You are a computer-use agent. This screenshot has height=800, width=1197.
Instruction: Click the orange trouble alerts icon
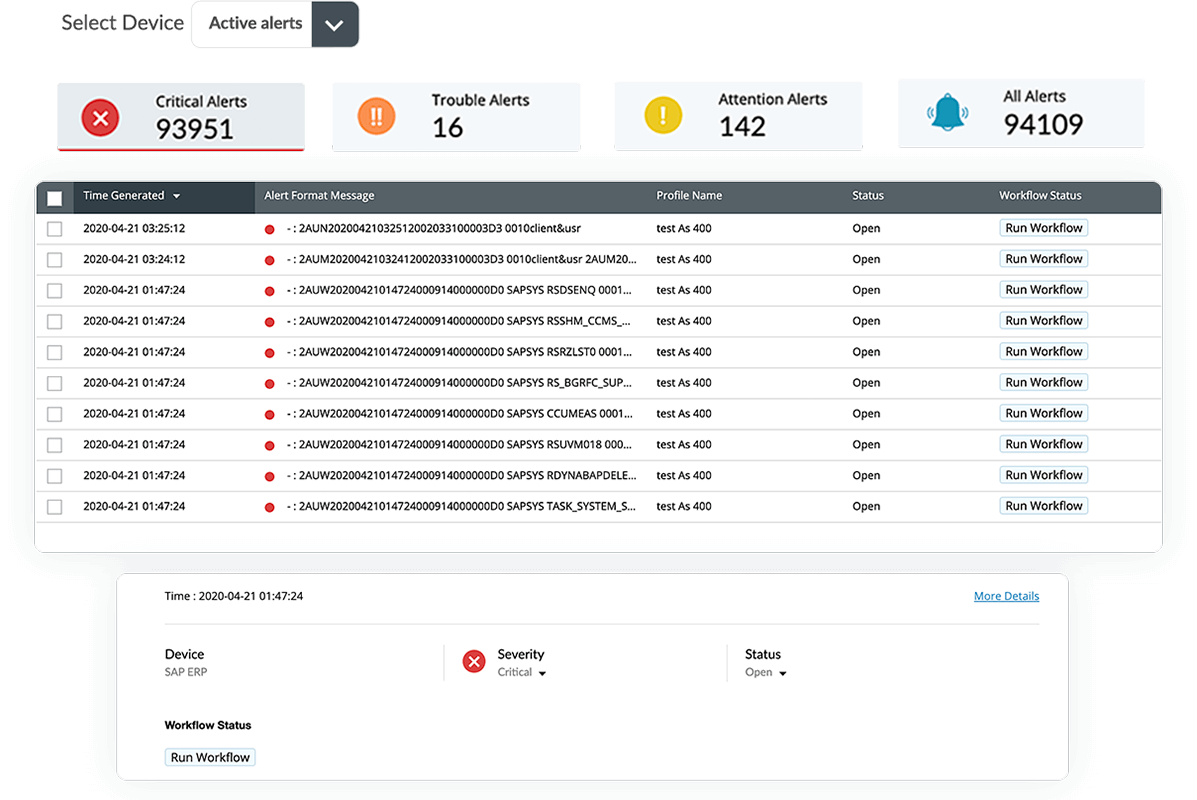376,116
